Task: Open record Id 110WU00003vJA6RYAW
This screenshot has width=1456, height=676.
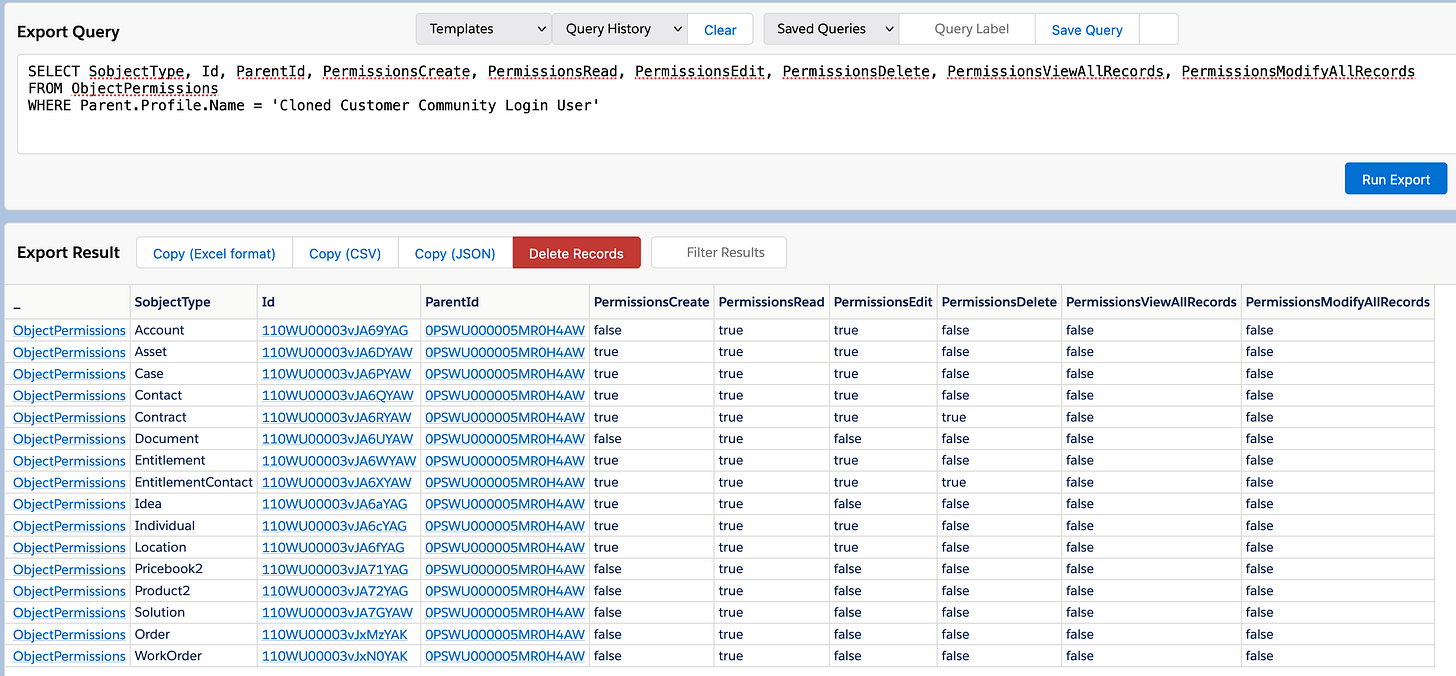Action: (x=337, y=417)
